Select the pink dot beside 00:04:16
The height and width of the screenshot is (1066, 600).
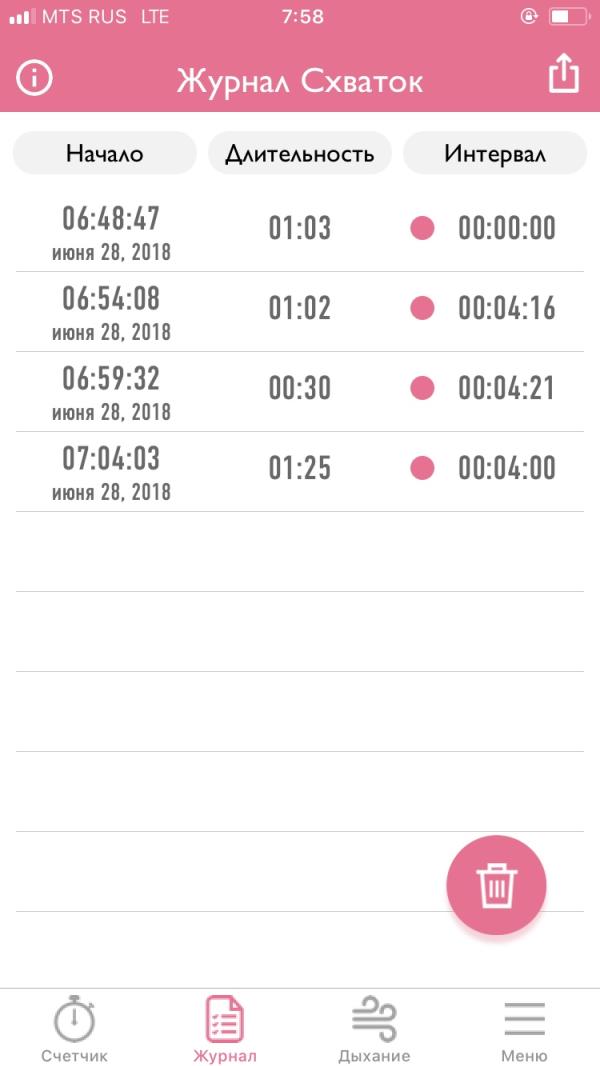coord(422,309)
